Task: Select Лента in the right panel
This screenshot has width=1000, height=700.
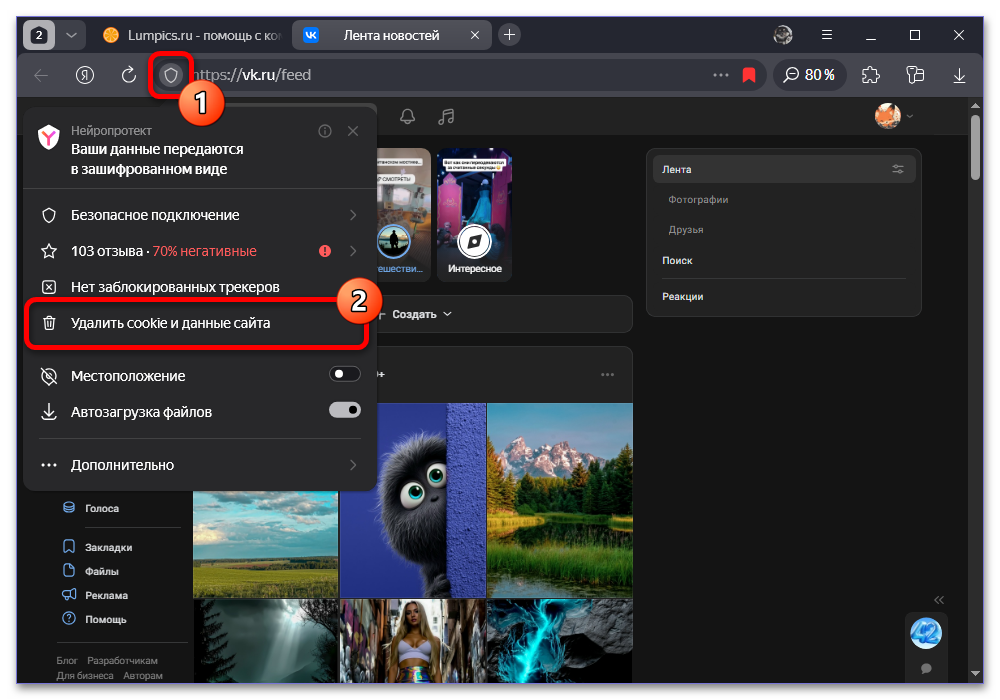Action: coord(784,170)
